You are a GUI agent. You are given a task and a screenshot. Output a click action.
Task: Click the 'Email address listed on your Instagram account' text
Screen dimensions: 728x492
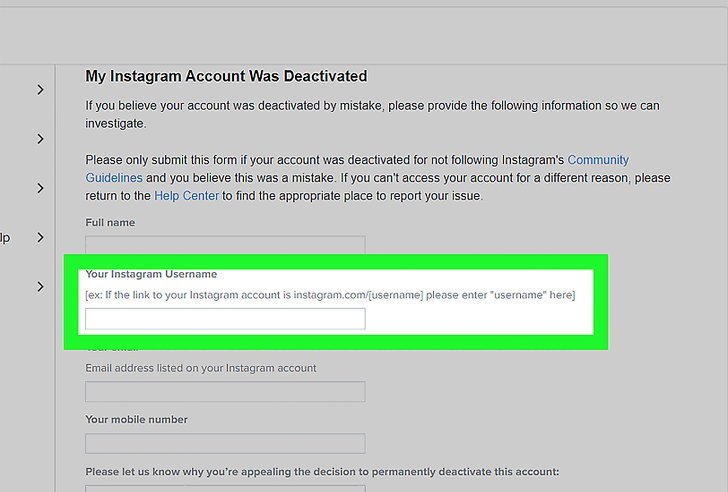pyautogui.click(x=201, y=368)
